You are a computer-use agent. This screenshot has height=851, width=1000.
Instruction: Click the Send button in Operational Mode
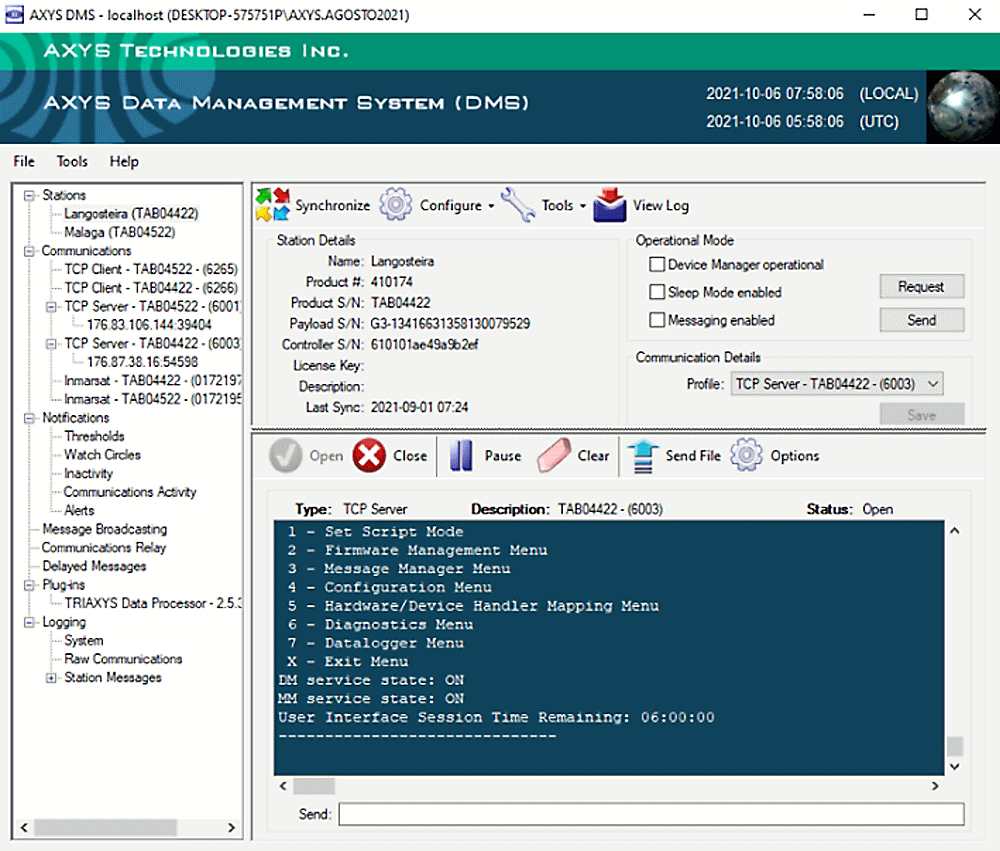pos(921,320)
